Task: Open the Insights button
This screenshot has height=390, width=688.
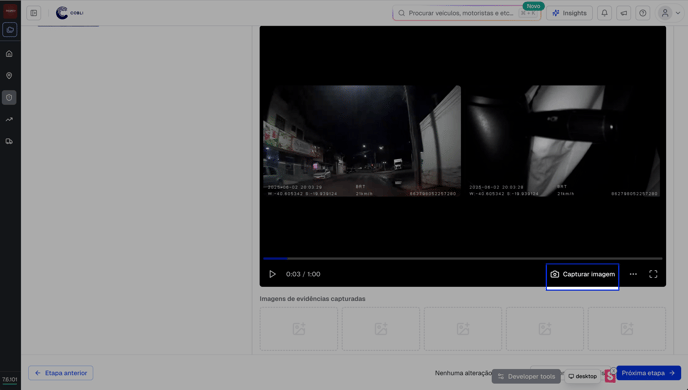Action: pyautogui.click(x=569, y=13)
